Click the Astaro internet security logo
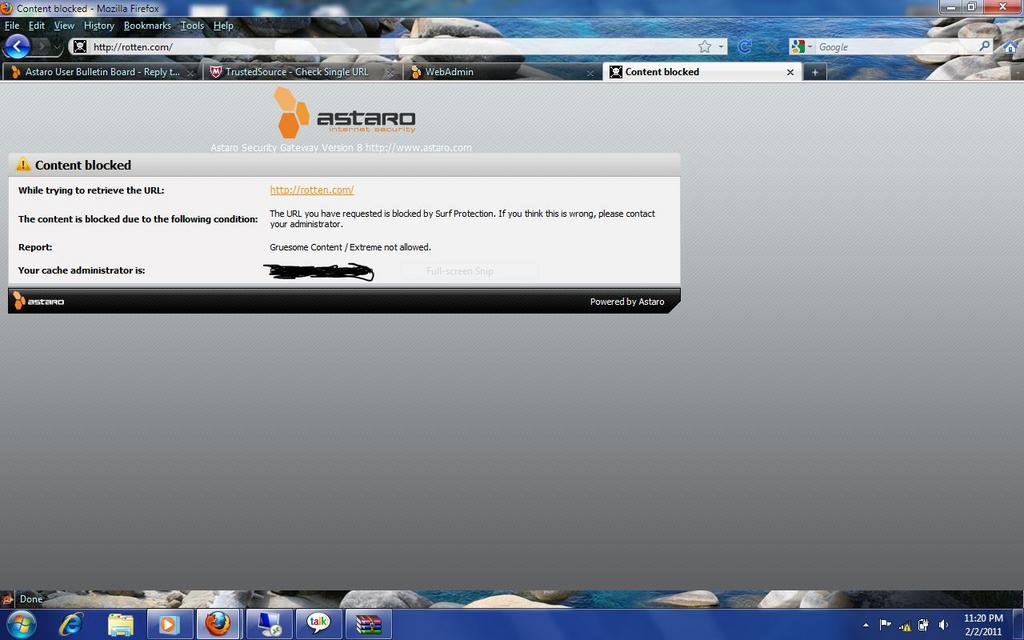The width and height of the screenshot is (1024, 640). [345, 114]
